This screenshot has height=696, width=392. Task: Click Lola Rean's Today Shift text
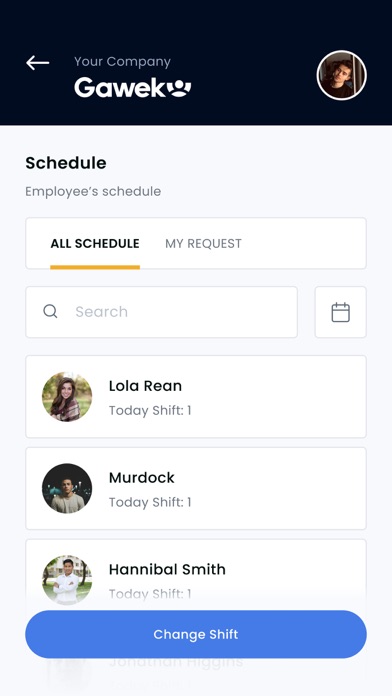point(150,410)
